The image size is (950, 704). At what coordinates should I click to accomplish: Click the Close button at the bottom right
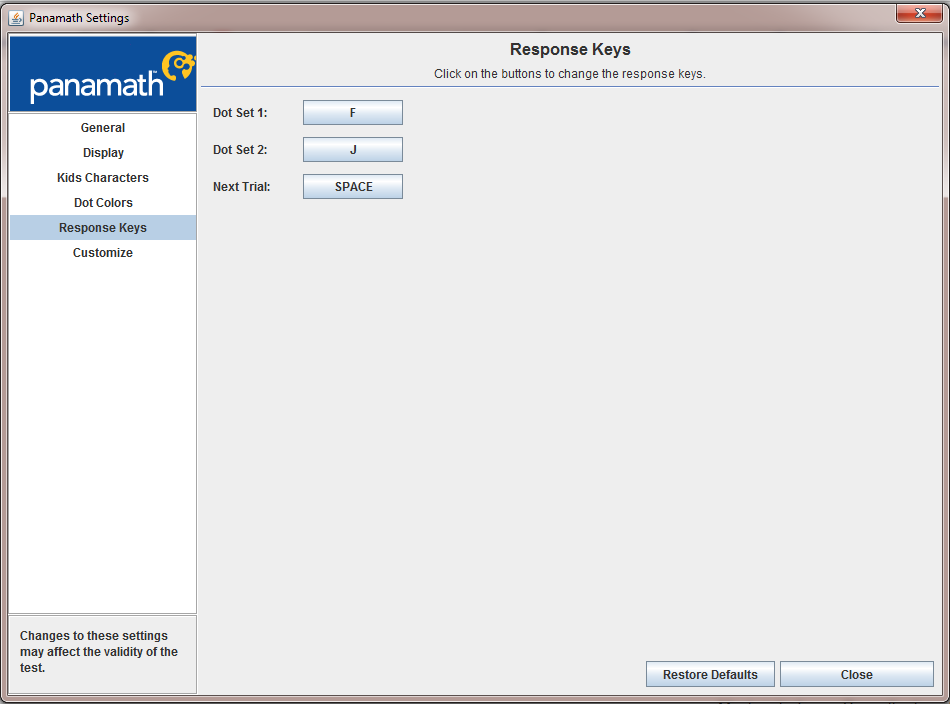pos(857,674)
